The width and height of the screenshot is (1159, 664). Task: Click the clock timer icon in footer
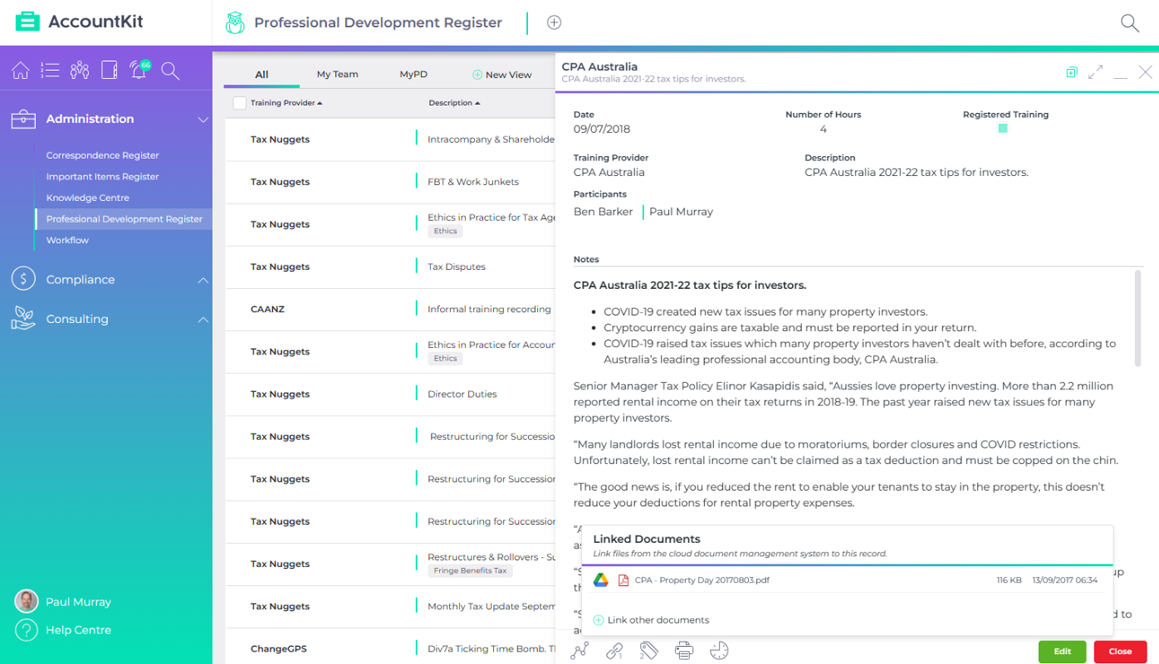coord(719,651)
